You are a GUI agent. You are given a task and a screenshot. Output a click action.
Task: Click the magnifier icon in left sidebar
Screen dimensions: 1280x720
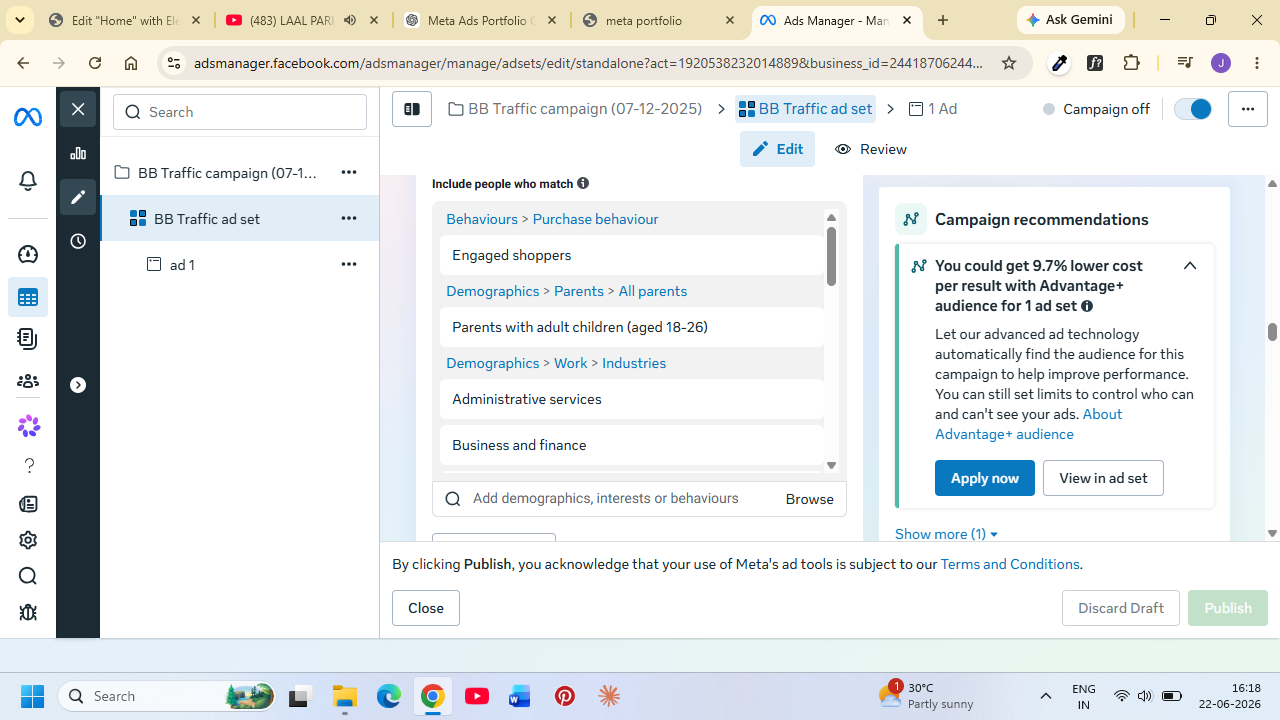tap(28, 576)
